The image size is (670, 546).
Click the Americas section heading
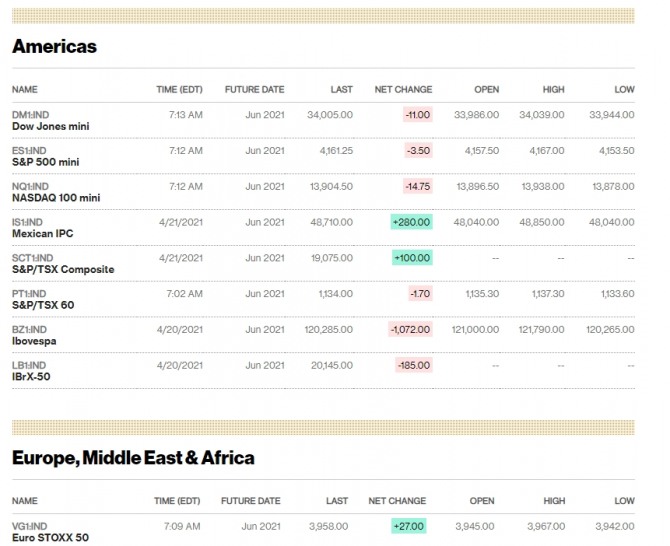(54, 47)
